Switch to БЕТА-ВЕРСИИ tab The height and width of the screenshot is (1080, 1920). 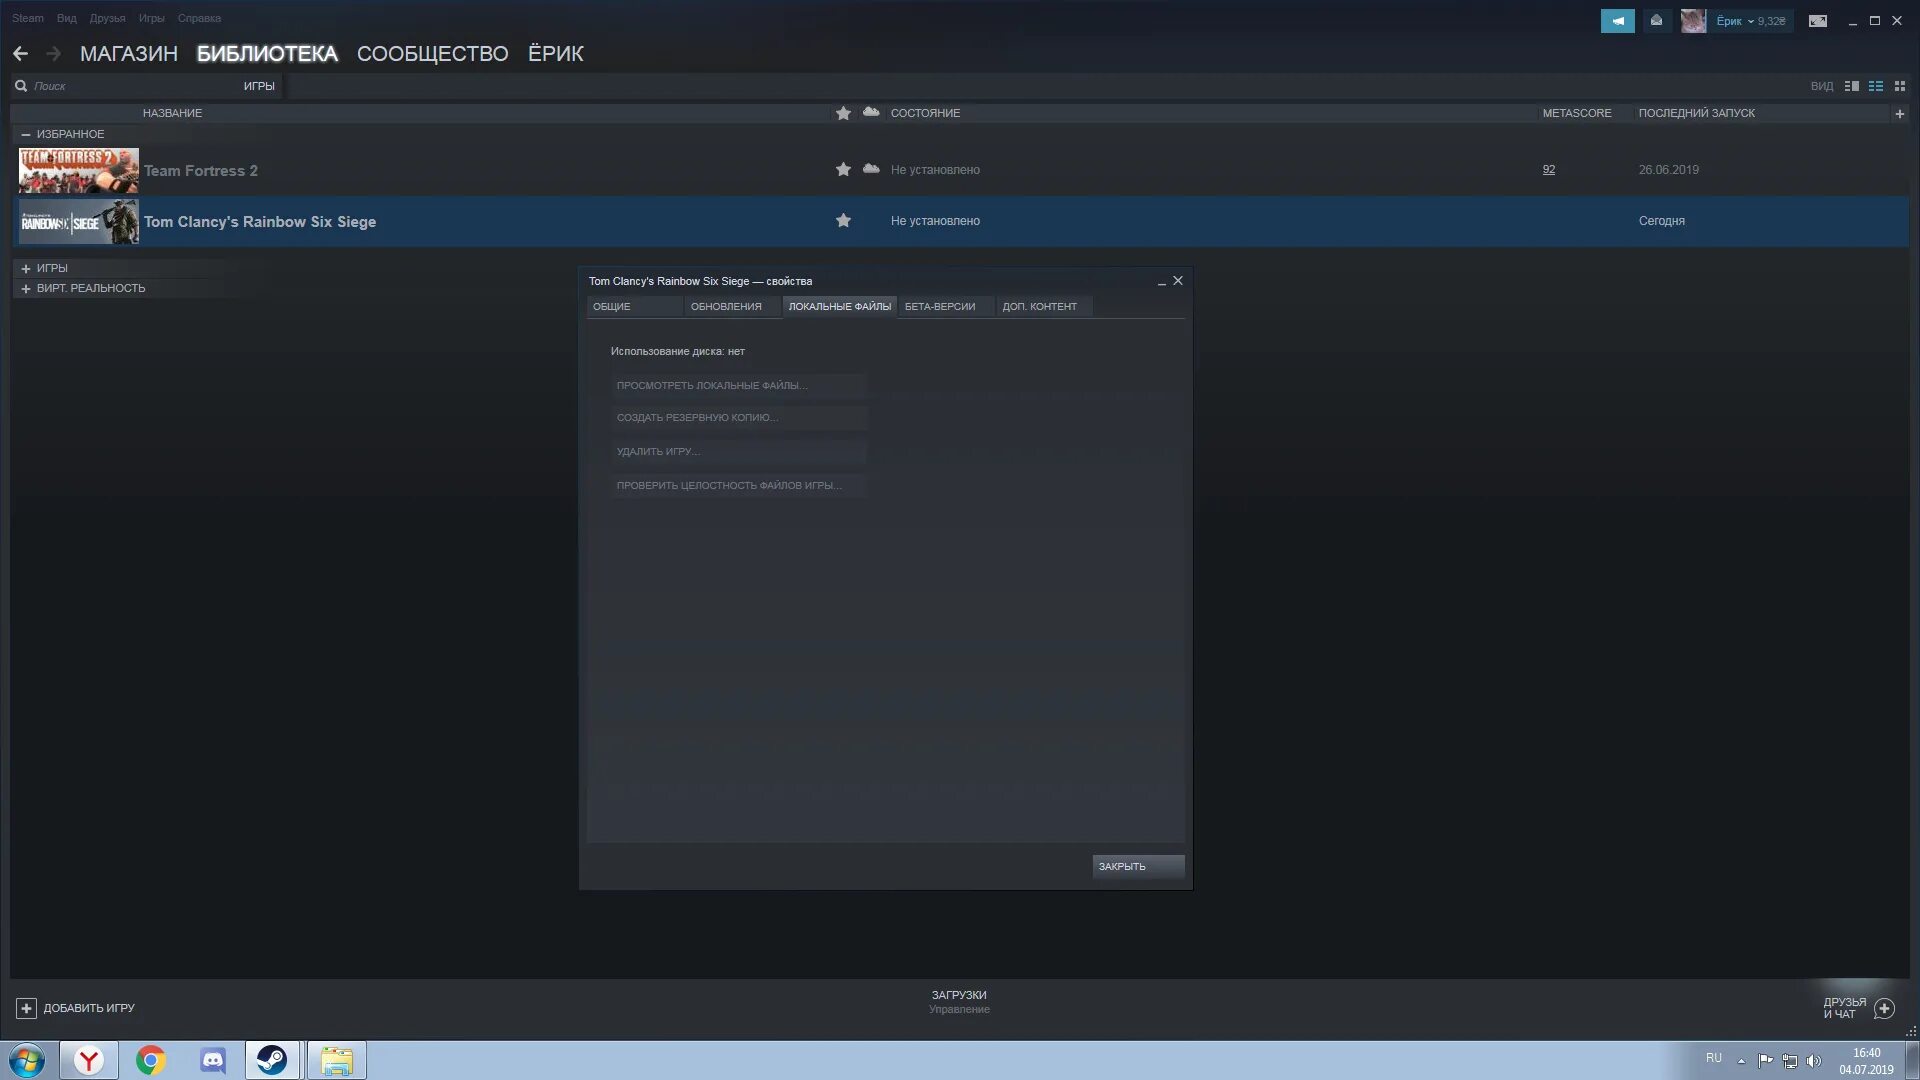(x=946, y=306)
